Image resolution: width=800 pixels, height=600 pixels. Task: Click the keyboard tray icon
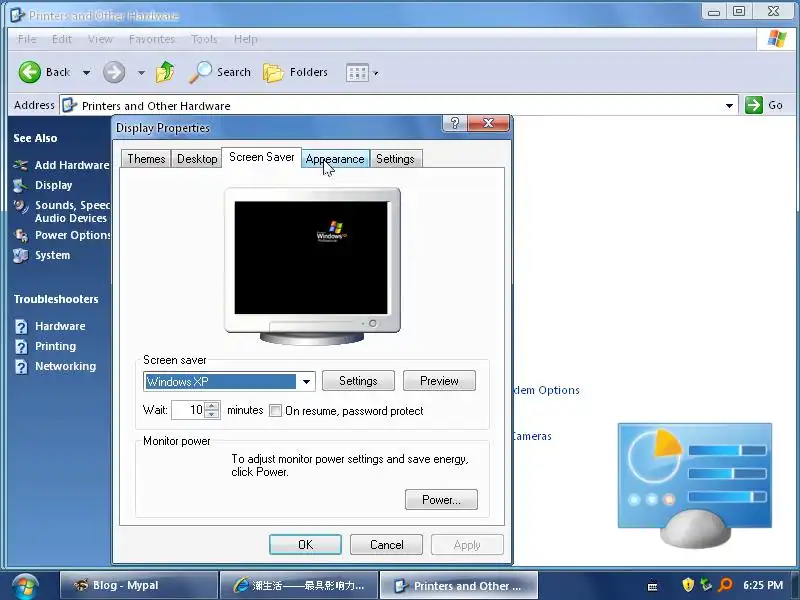click(653, 587)
